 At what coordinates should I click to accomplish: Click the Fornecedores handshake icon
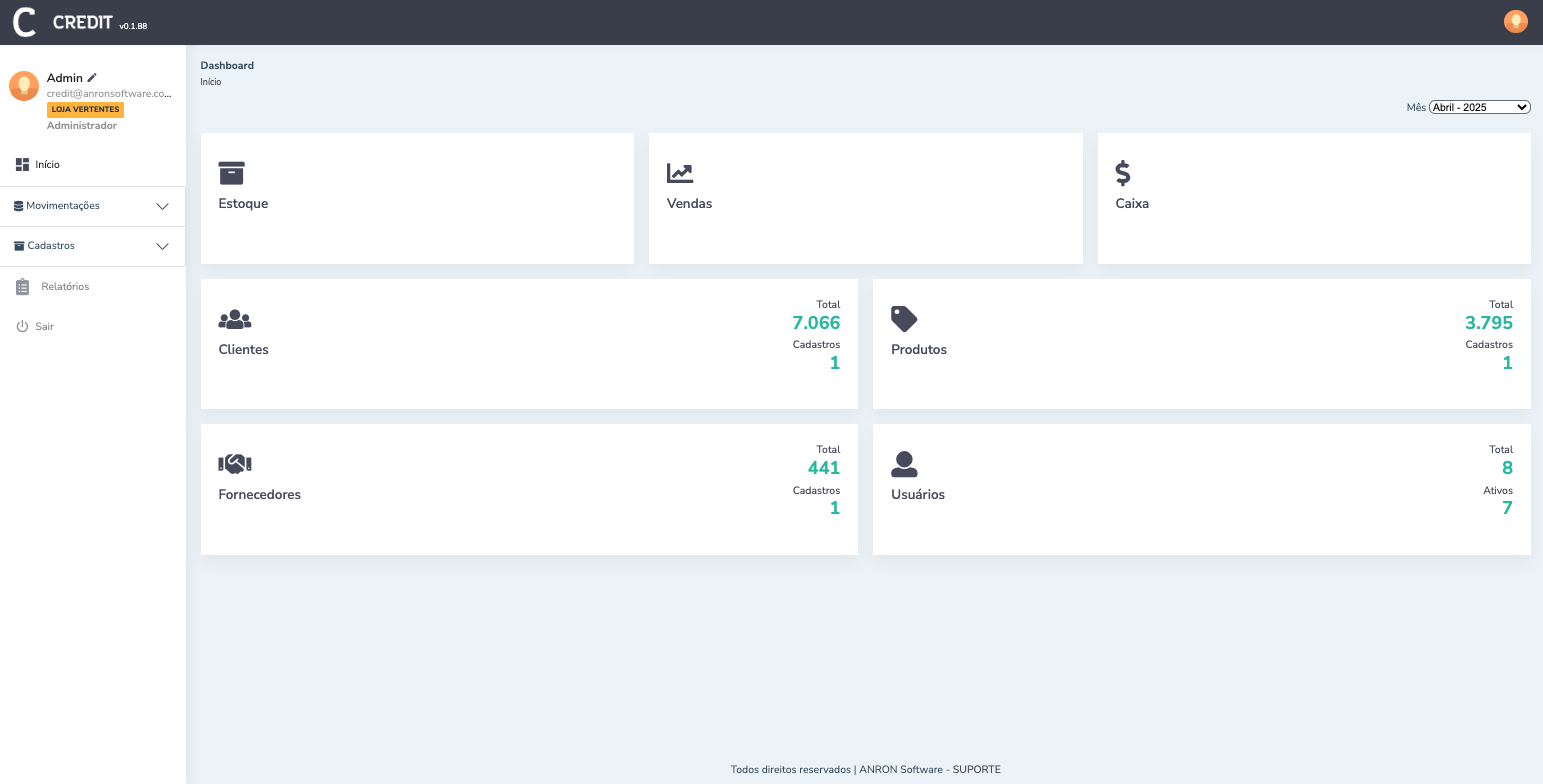click(235, 464)
